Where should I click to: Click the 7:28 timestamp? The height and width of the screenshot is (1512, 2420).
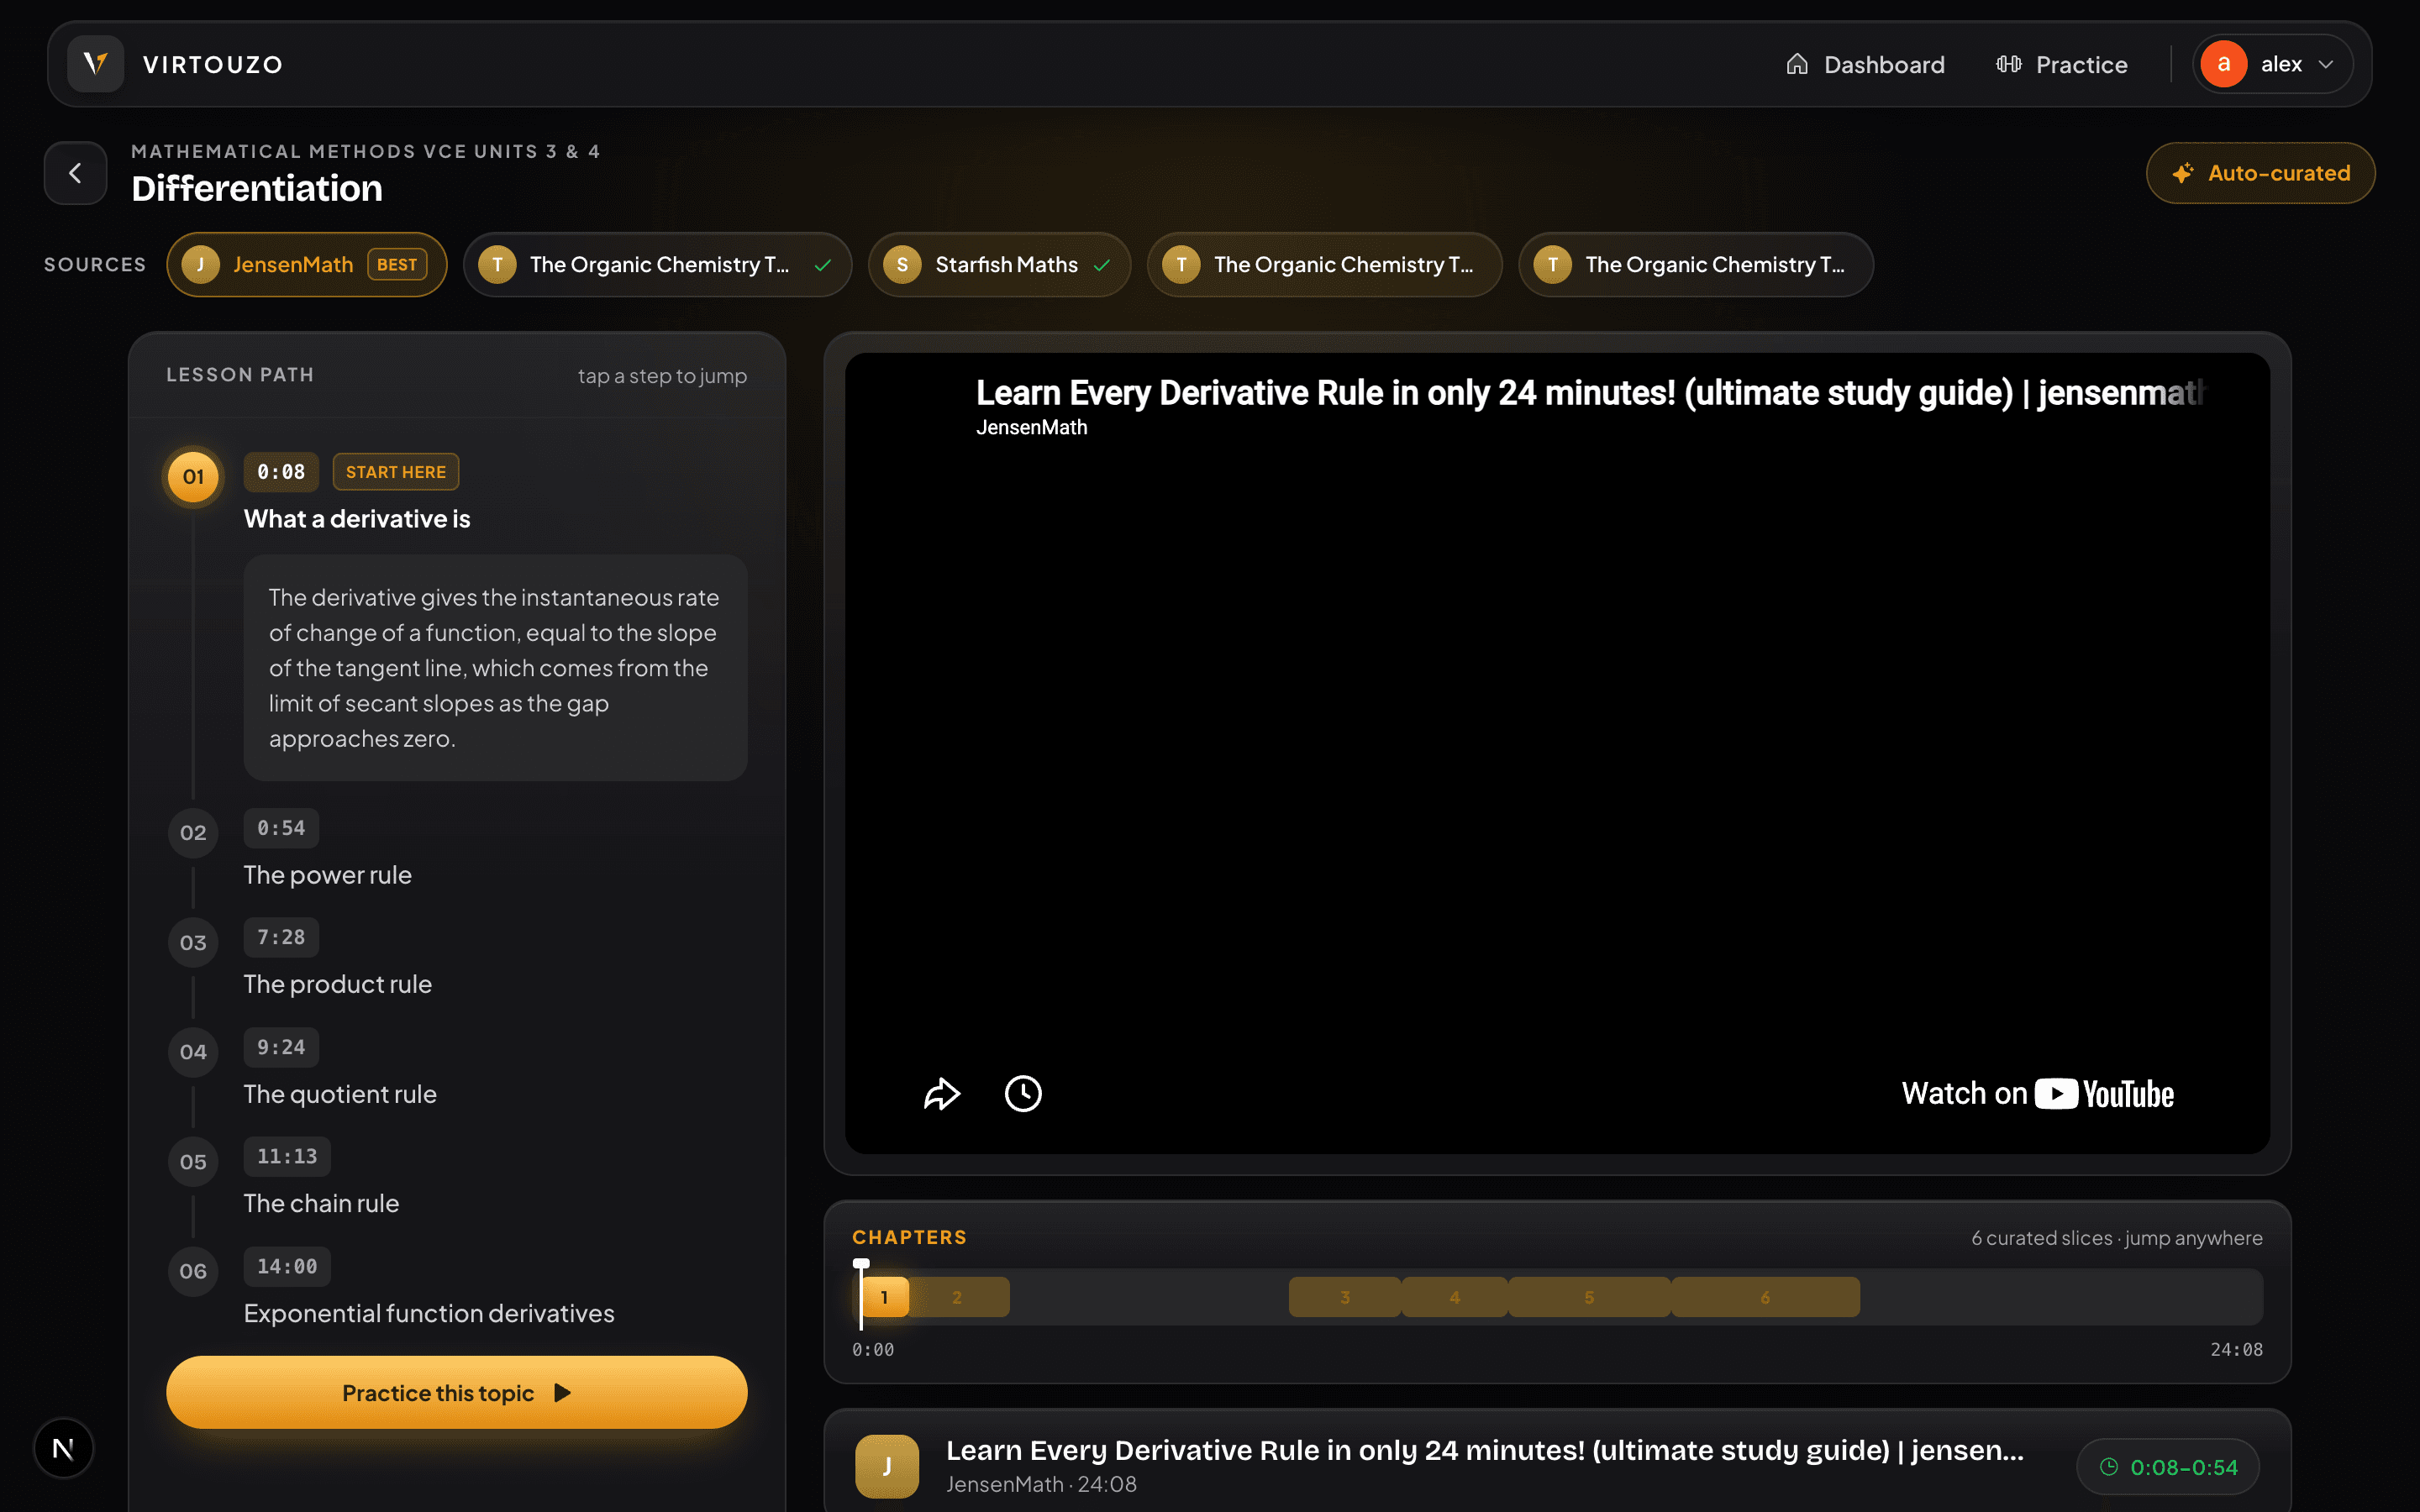click(281, 937)
